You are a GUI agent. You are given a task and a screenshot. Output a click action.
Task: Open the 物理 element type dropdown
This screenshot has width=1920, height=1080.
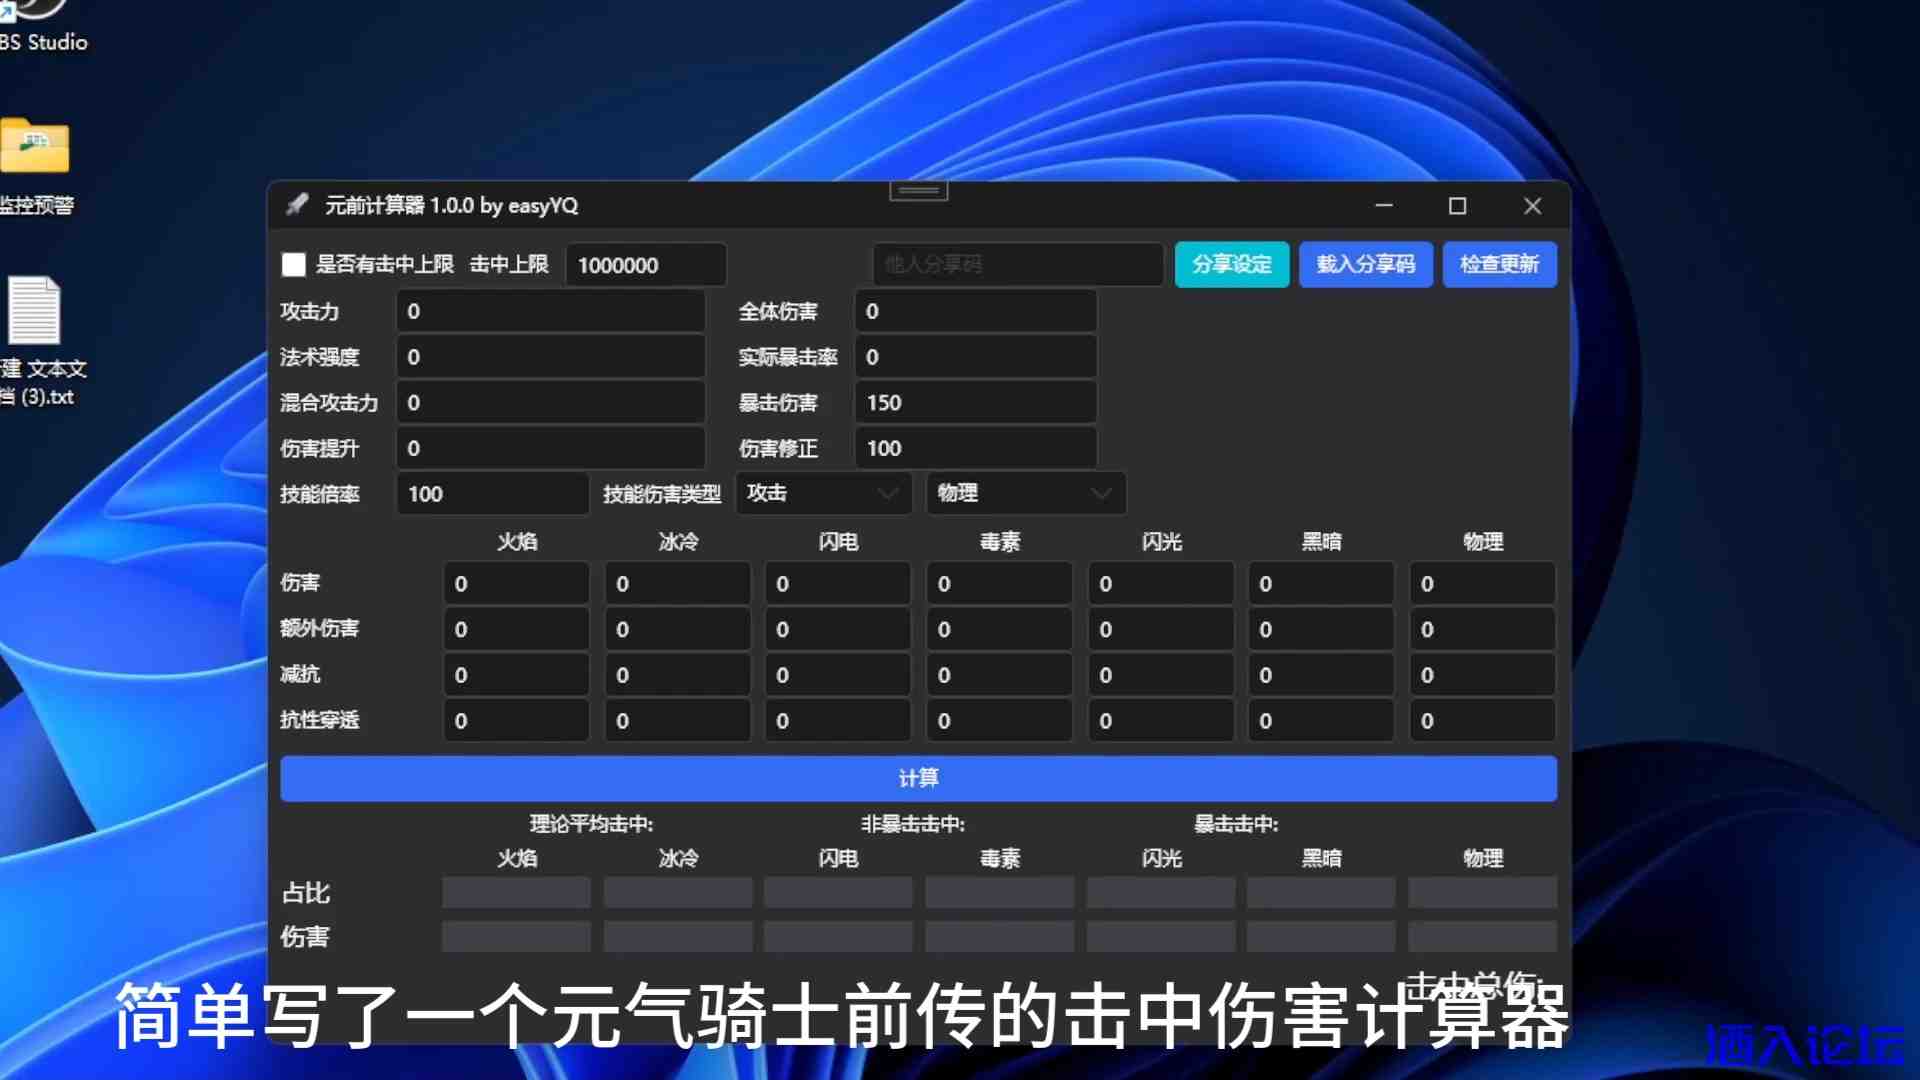(1025, 493)
